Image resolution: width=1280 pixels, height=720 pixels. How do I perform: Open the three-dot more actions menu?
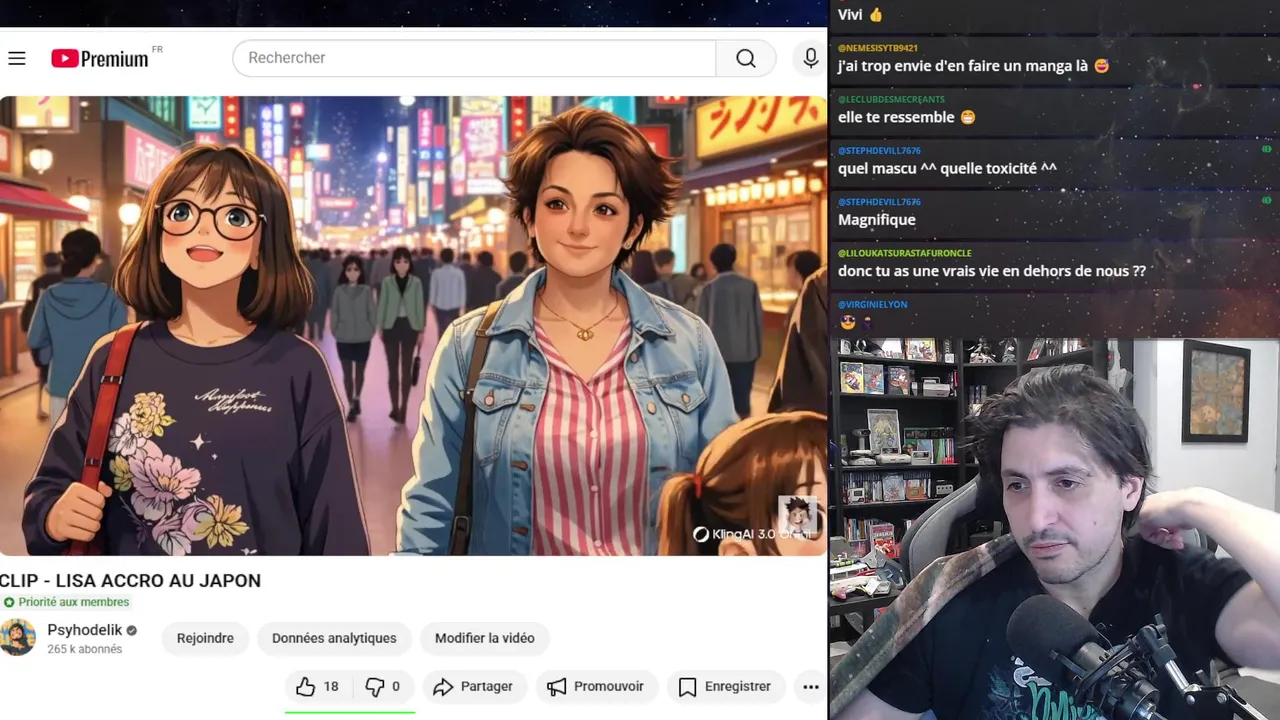[x=811, y=686]
